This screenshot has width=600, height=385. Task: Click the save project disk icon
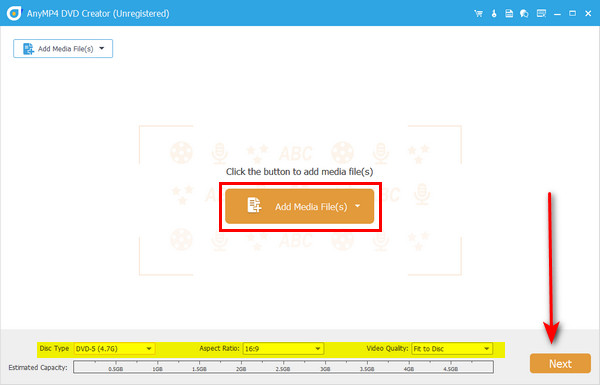coord(509,14)
